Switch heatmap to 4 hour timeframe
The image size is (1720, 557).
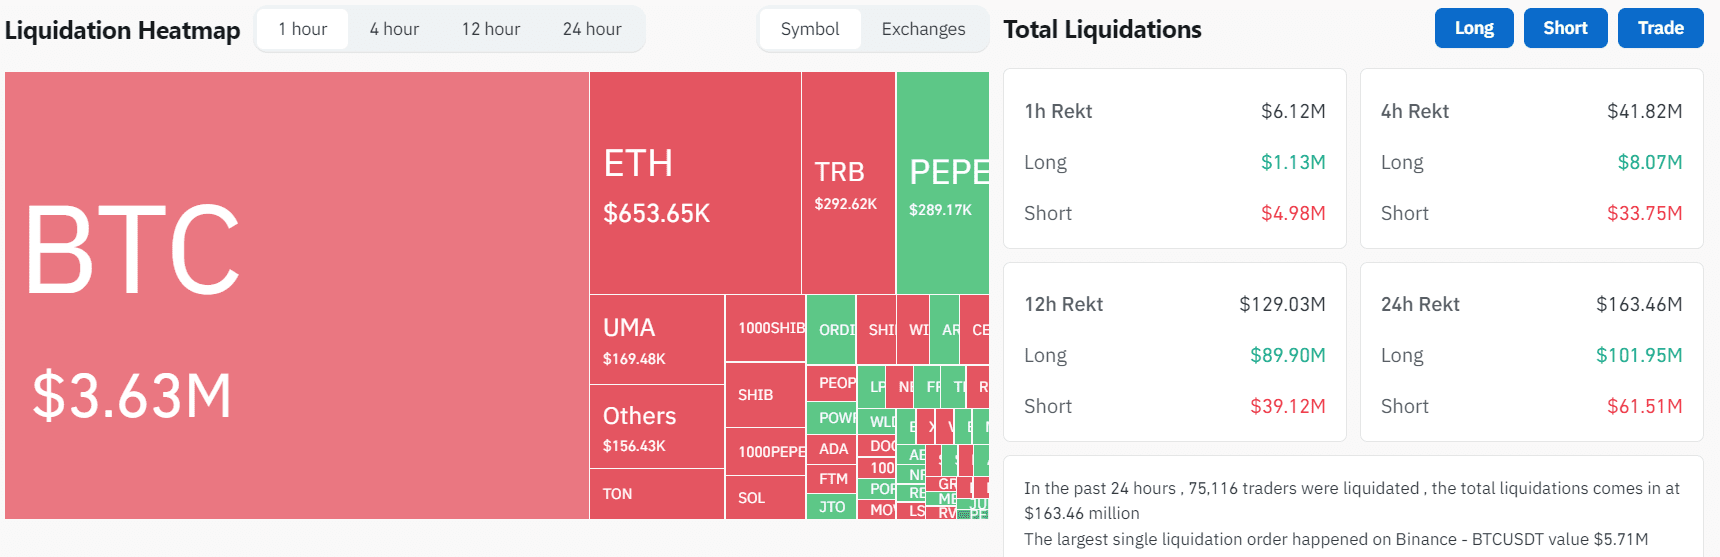point(394,29)
